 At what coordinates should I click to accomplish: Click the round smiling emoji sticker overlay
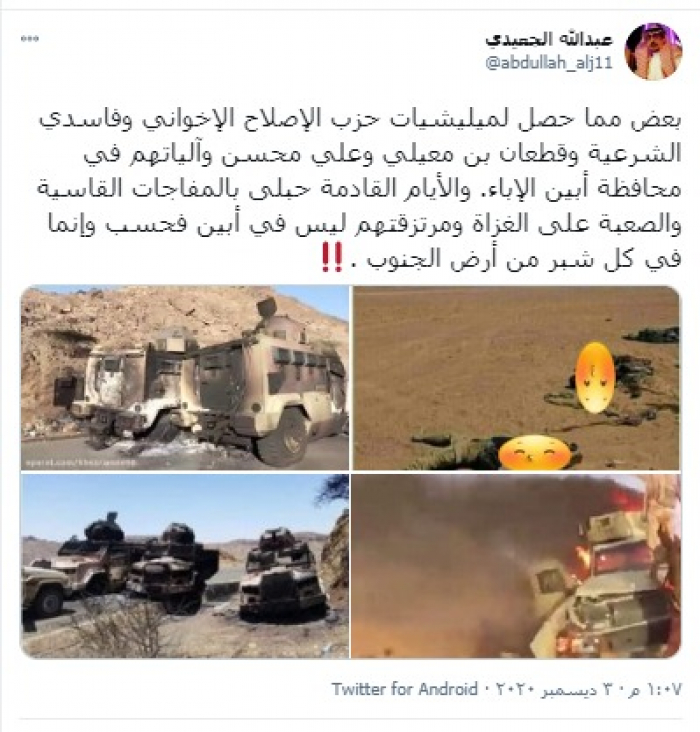tap(535, 452)
